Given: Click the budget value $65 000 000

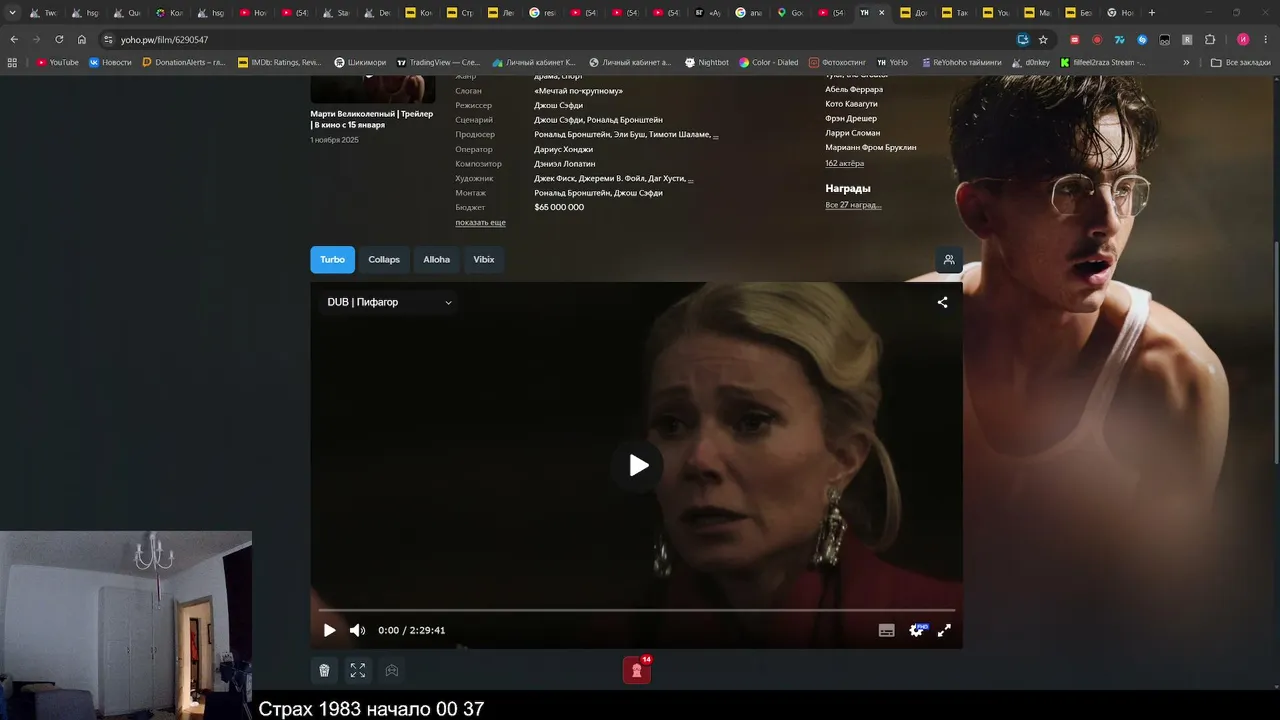Looking at the screenshot, I should point(559,208).
